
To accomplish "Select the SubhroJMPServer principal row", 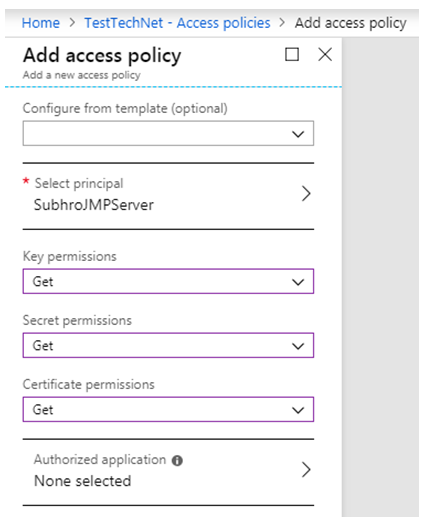I will (x=168, y=196).
